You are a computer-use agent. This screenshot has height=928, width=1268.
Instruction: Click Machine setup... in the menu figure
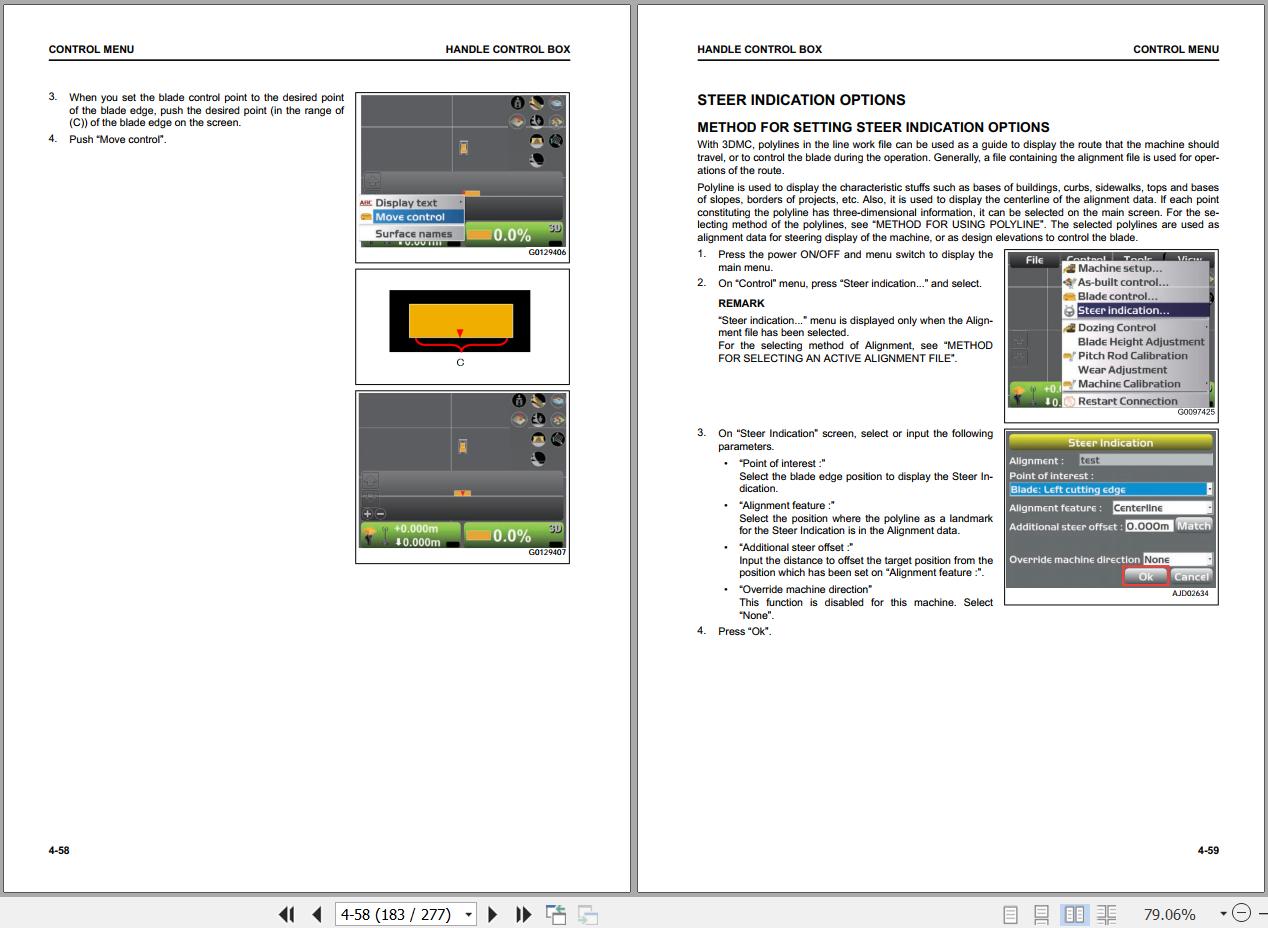tap(1120, 268)
